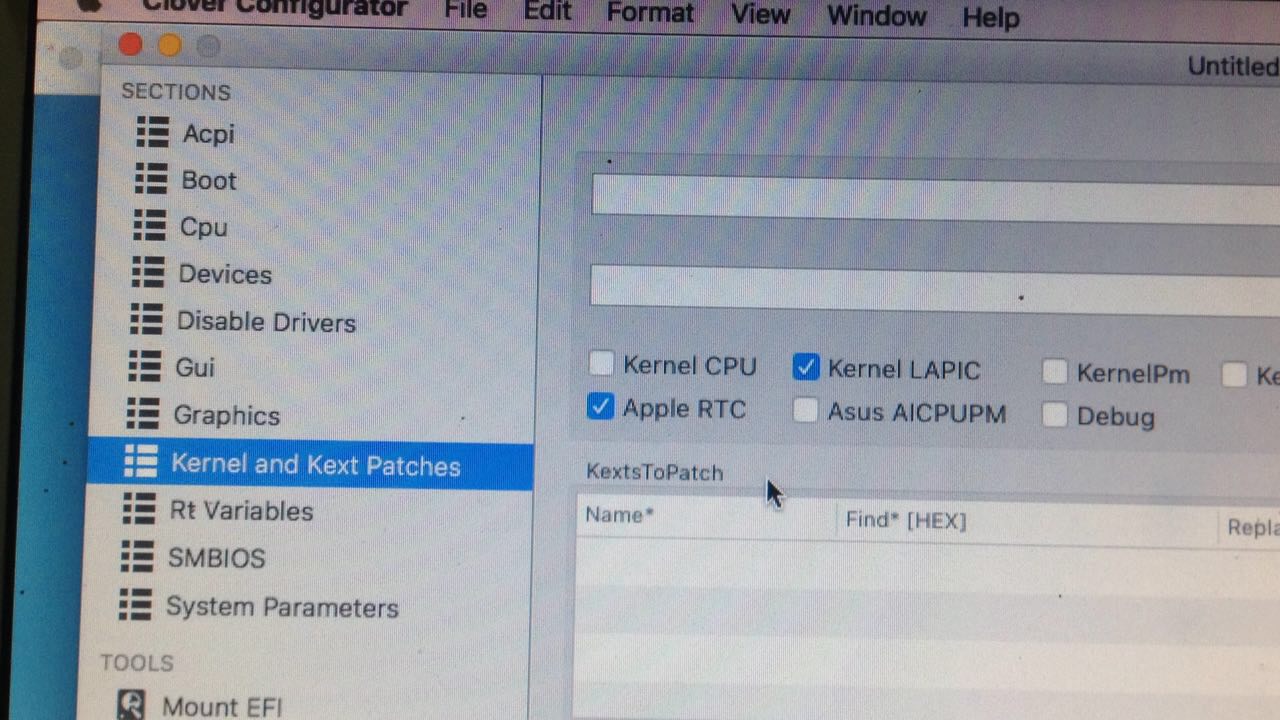The image size is (1280, 720).
Task: Click the Disable Drivers list icon
Action: [x=146, y=320]
